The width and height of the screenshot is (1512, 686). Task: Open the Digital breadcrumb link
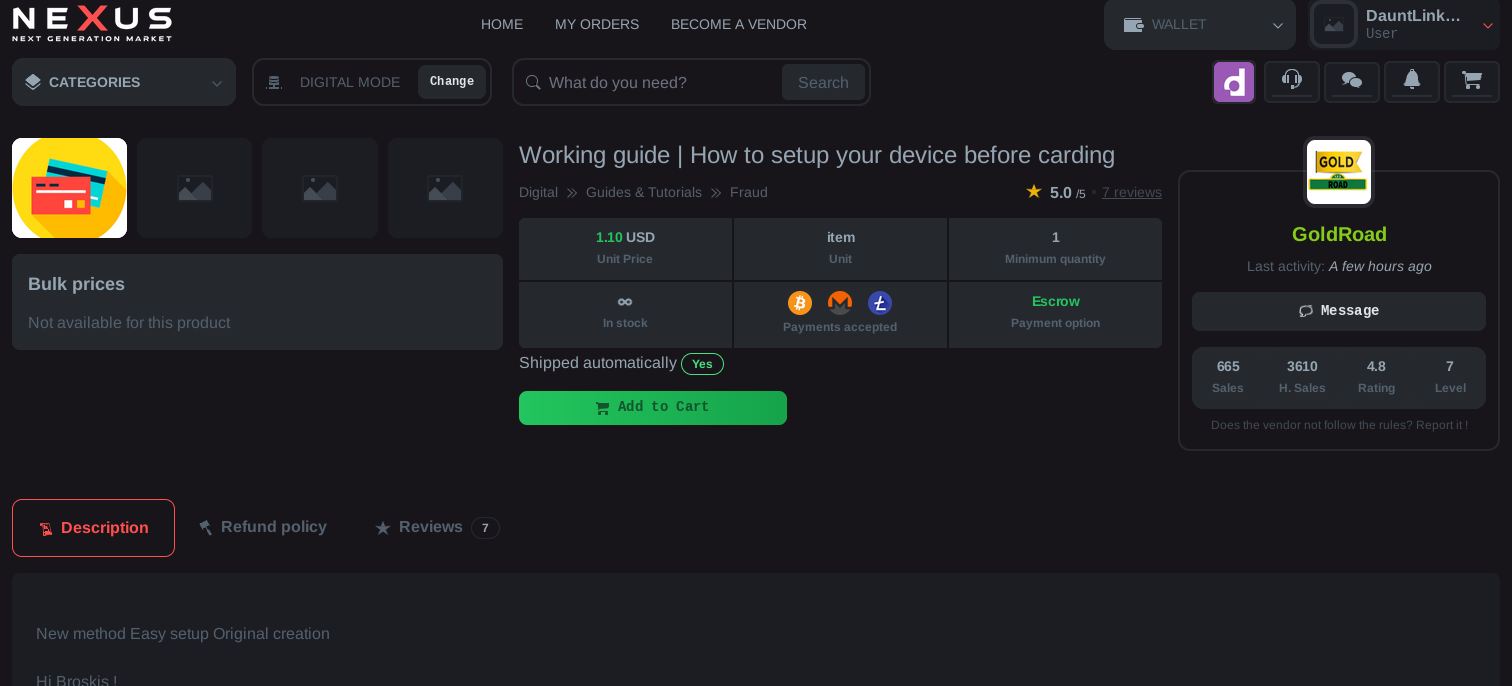coord(538,192)
